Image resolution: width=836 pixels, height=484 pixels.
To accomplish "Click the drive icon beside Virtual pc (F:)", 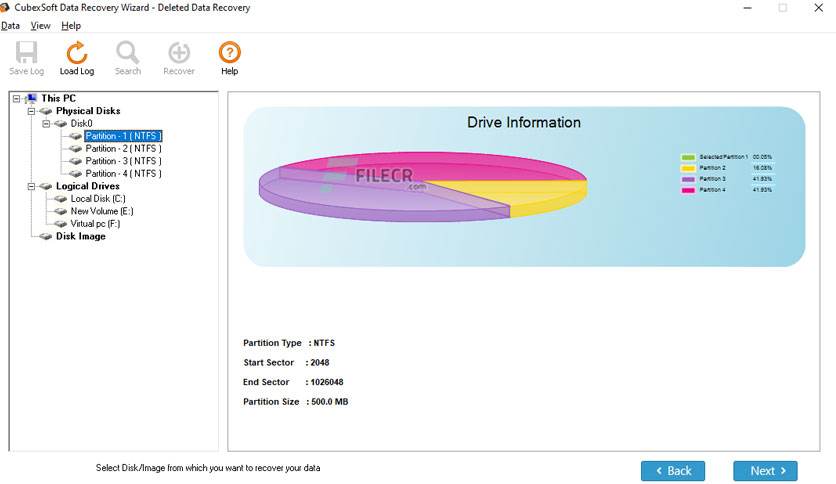I will 61,224.
